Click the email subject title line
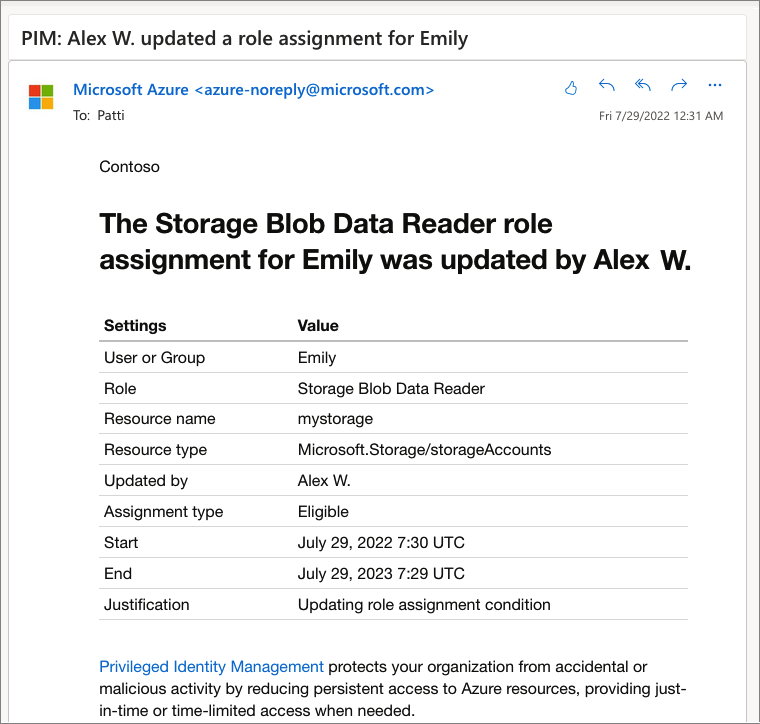This screenshot has height=724, width=760. tap(245, 39)
